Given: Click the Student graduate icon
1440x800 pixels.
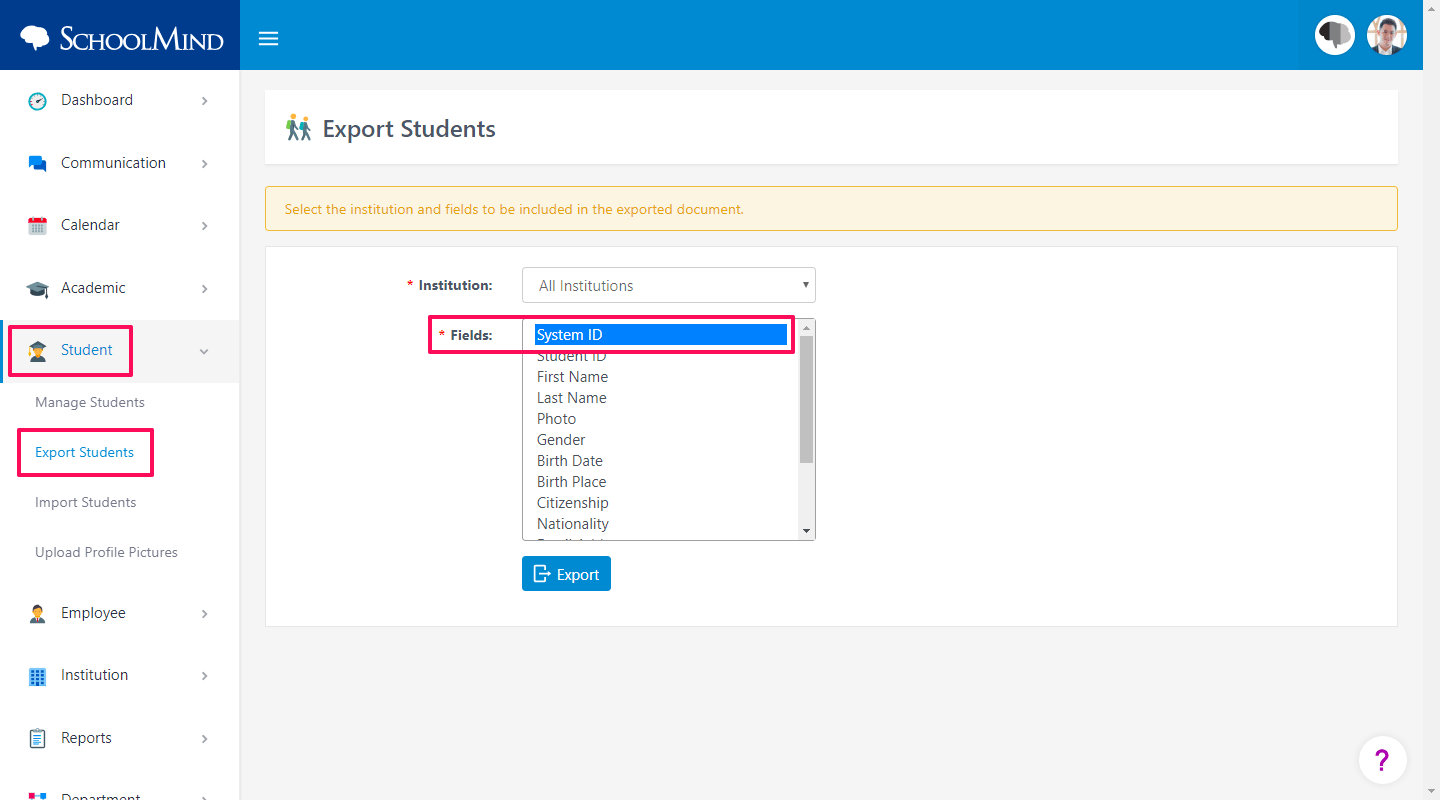Looking at the screenshot, I should (x=37, y=351).
